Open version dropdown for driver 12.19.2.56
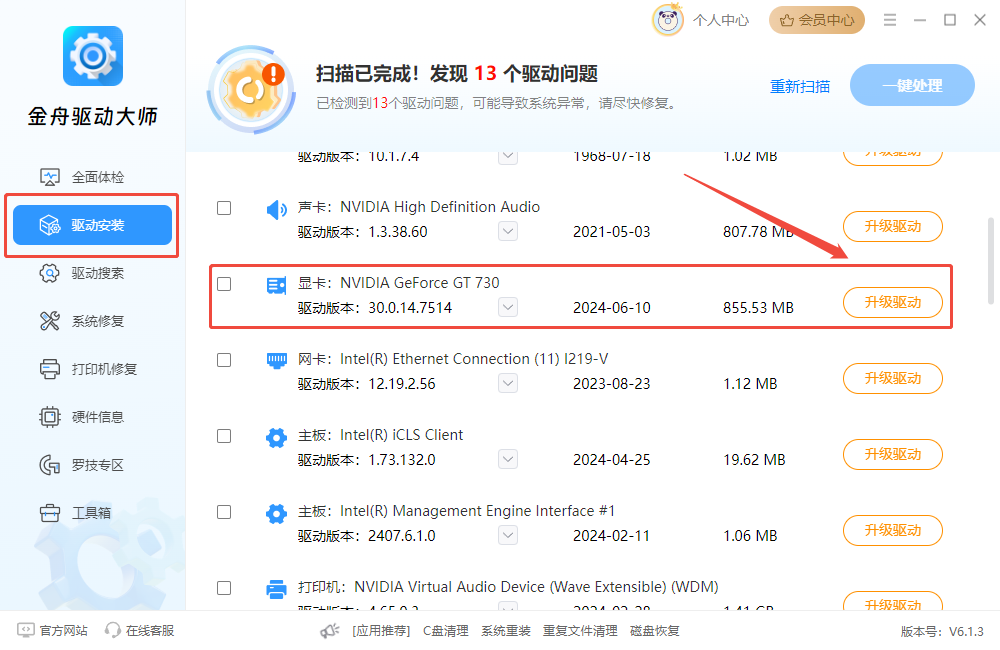The image size is (1000, 650). (x=508, y=383)
